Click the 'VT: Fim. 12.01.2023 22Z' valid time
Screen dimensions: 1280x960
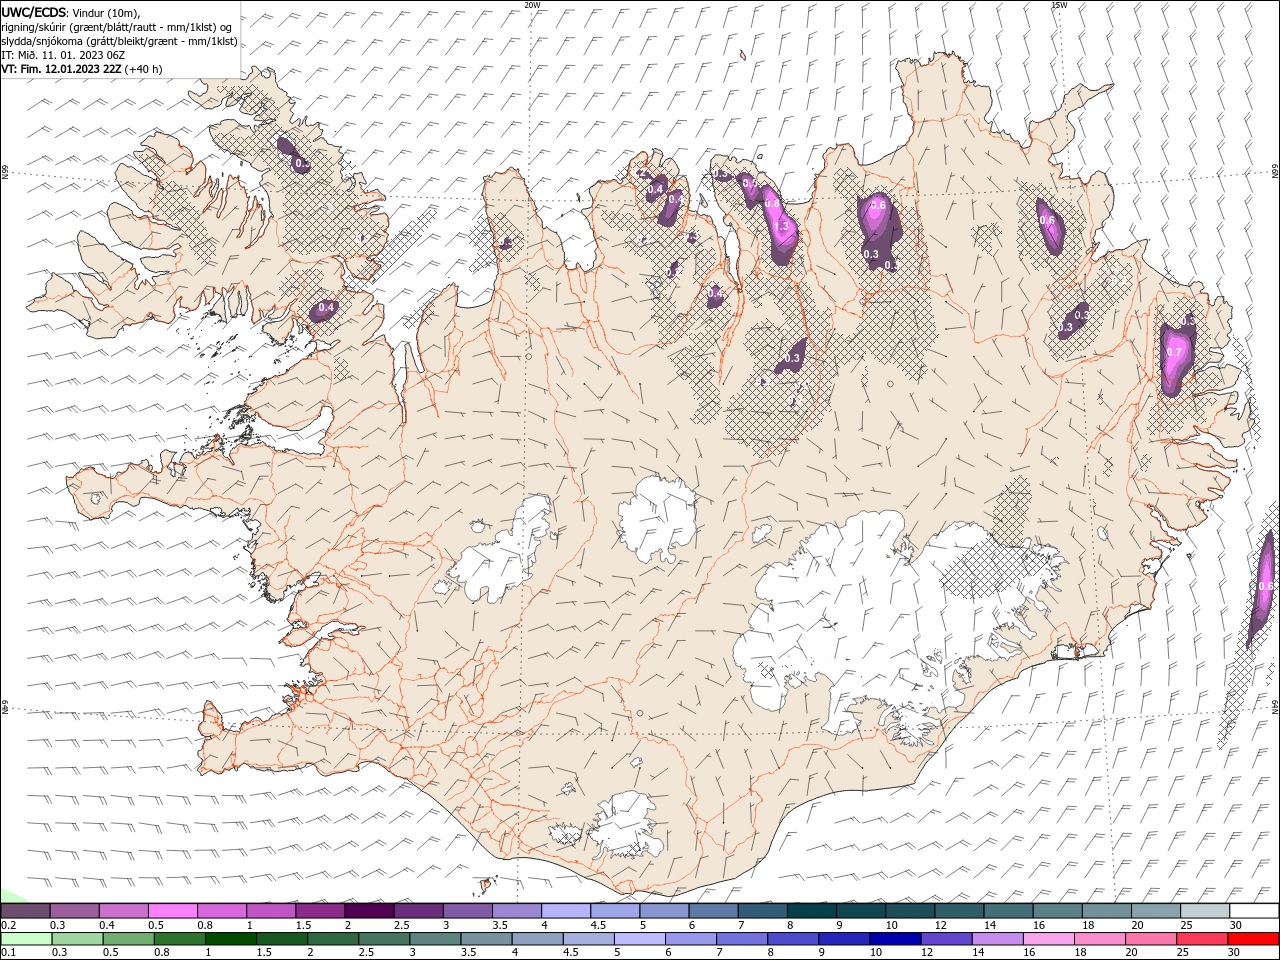[62, 69]
